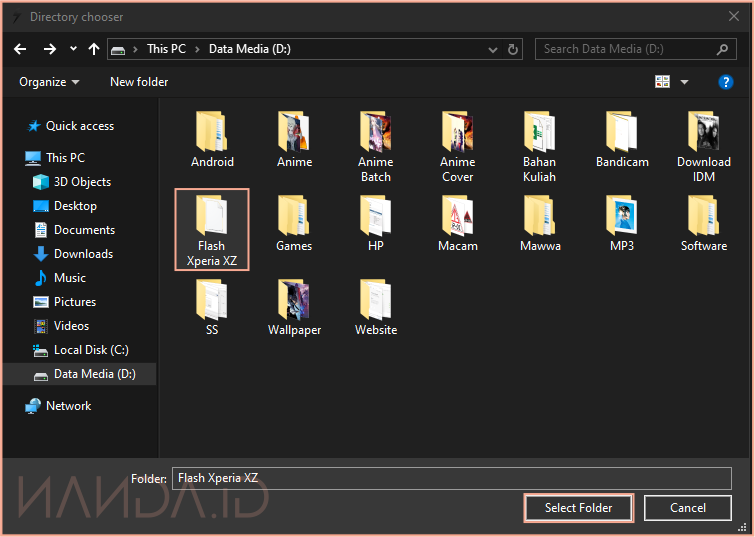Screen dimensions: 755x537
Task: Select the Anime Batch folder
Action: pos(376,147)
